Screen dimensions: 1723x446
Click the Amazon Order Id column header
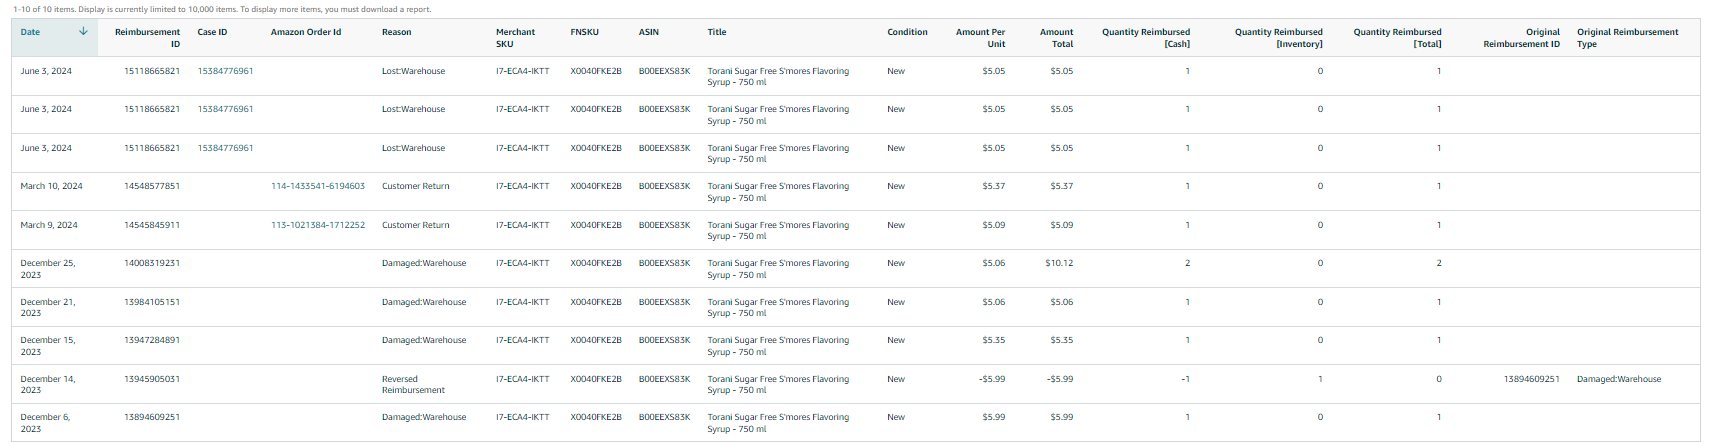(306, 32)
